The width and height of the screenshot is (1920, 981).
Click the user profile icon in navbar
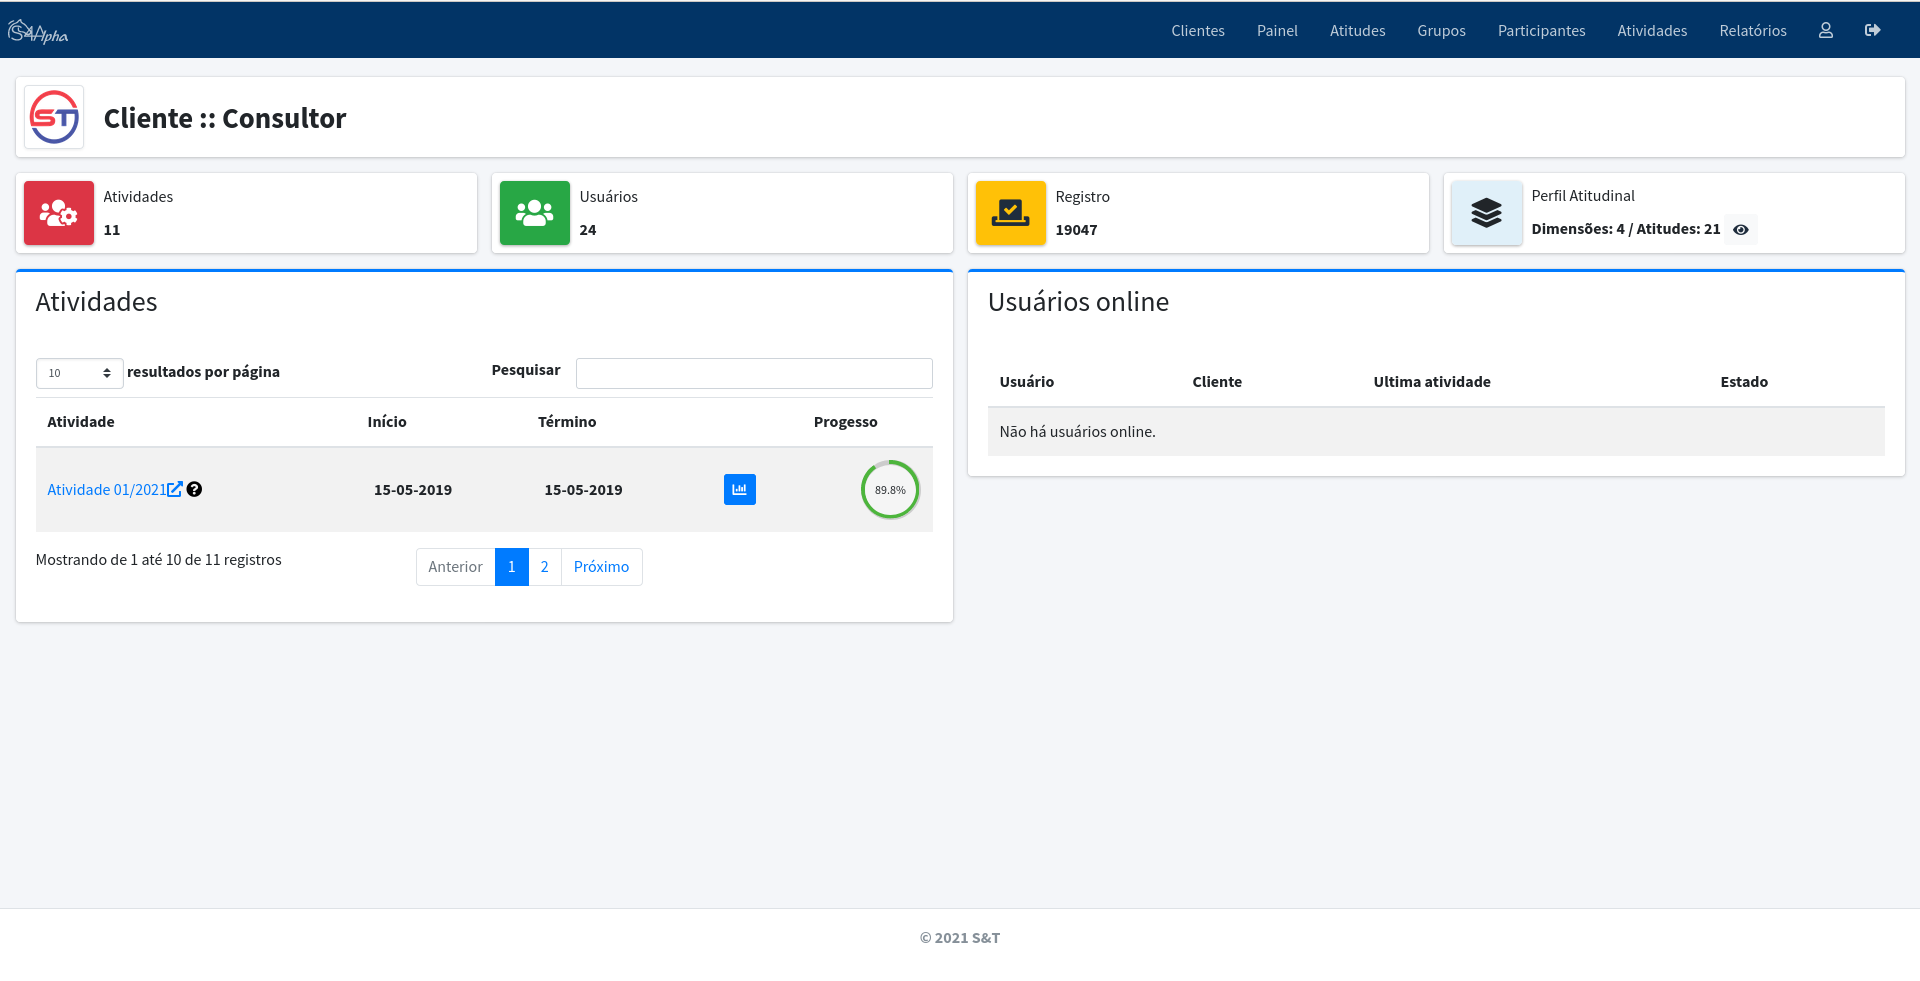click(1825, 31)
